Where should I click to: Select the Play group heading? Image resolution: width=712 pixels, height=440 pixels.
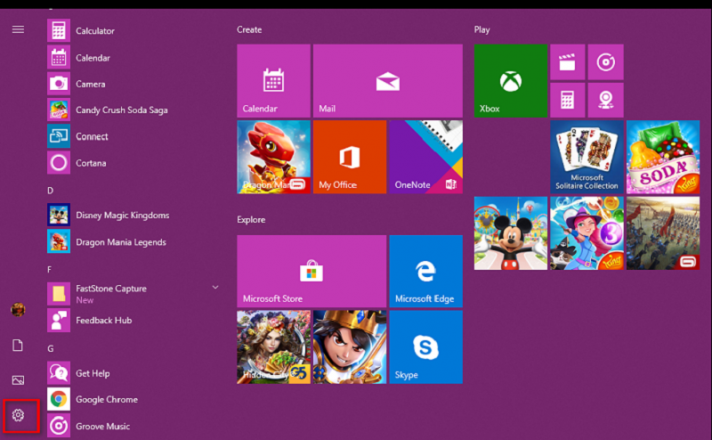pos(482,30)
